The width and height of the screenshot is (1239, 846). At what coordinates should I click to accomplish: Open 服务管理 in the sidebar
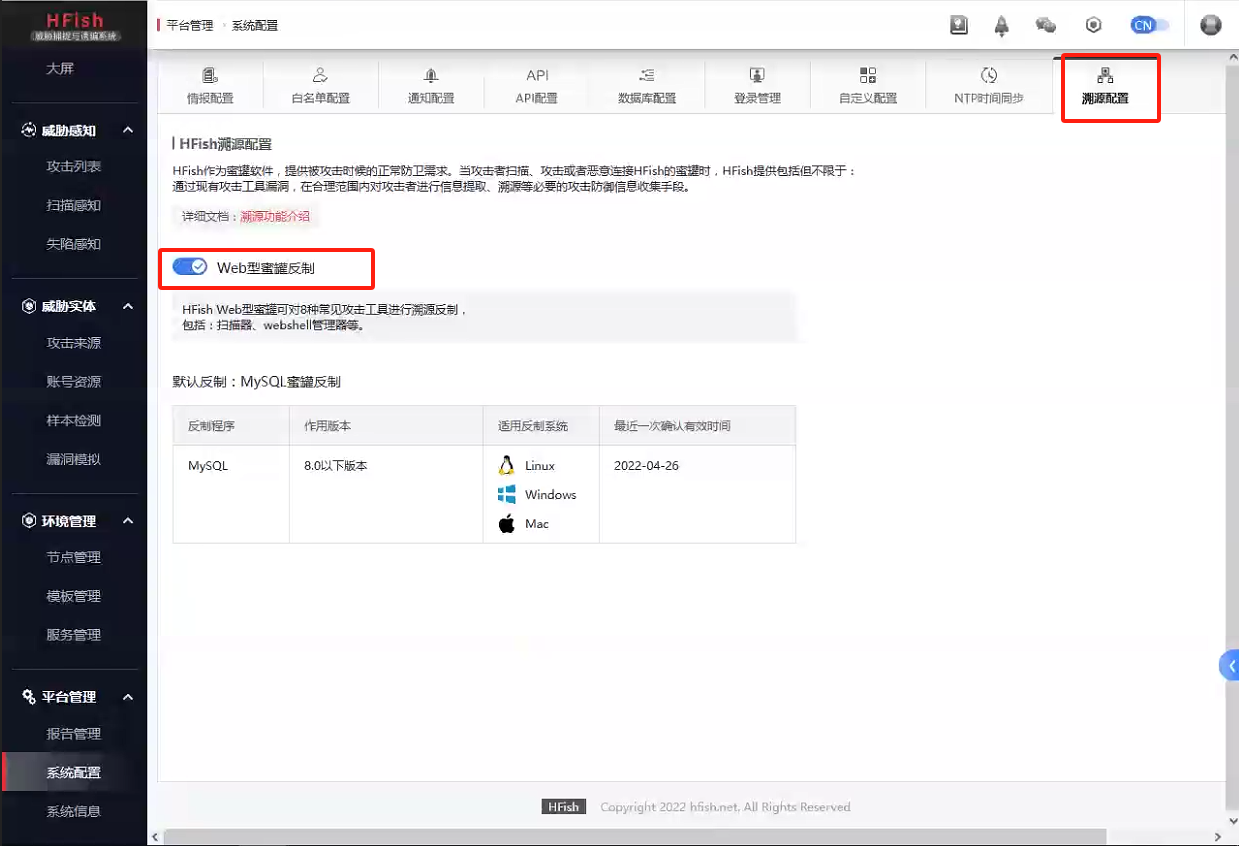pyautogui.click(x=74, y=635)
